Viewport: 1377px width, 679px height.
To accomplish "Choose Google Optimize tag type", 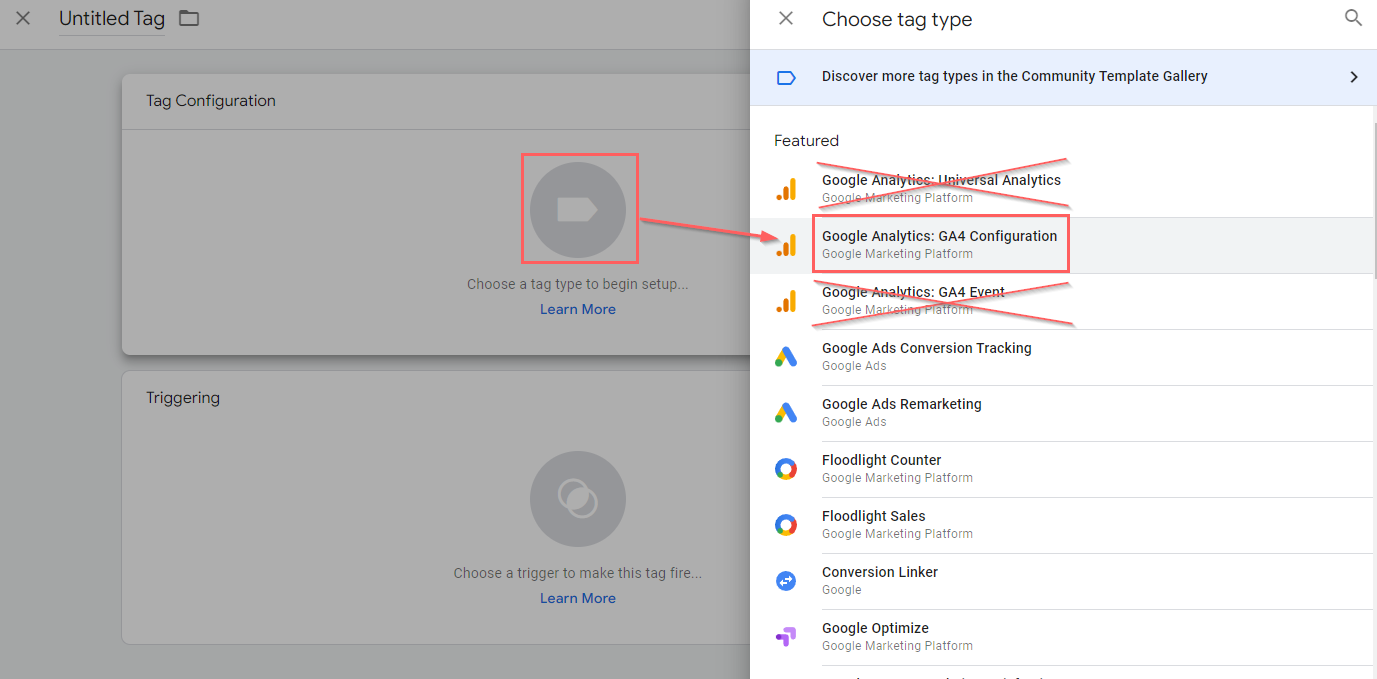I will 1063,637.
